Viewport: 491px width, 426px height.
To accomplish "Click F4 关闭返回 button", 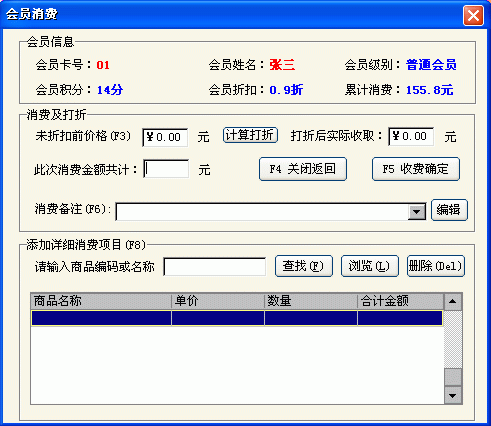I will (303, 169).
